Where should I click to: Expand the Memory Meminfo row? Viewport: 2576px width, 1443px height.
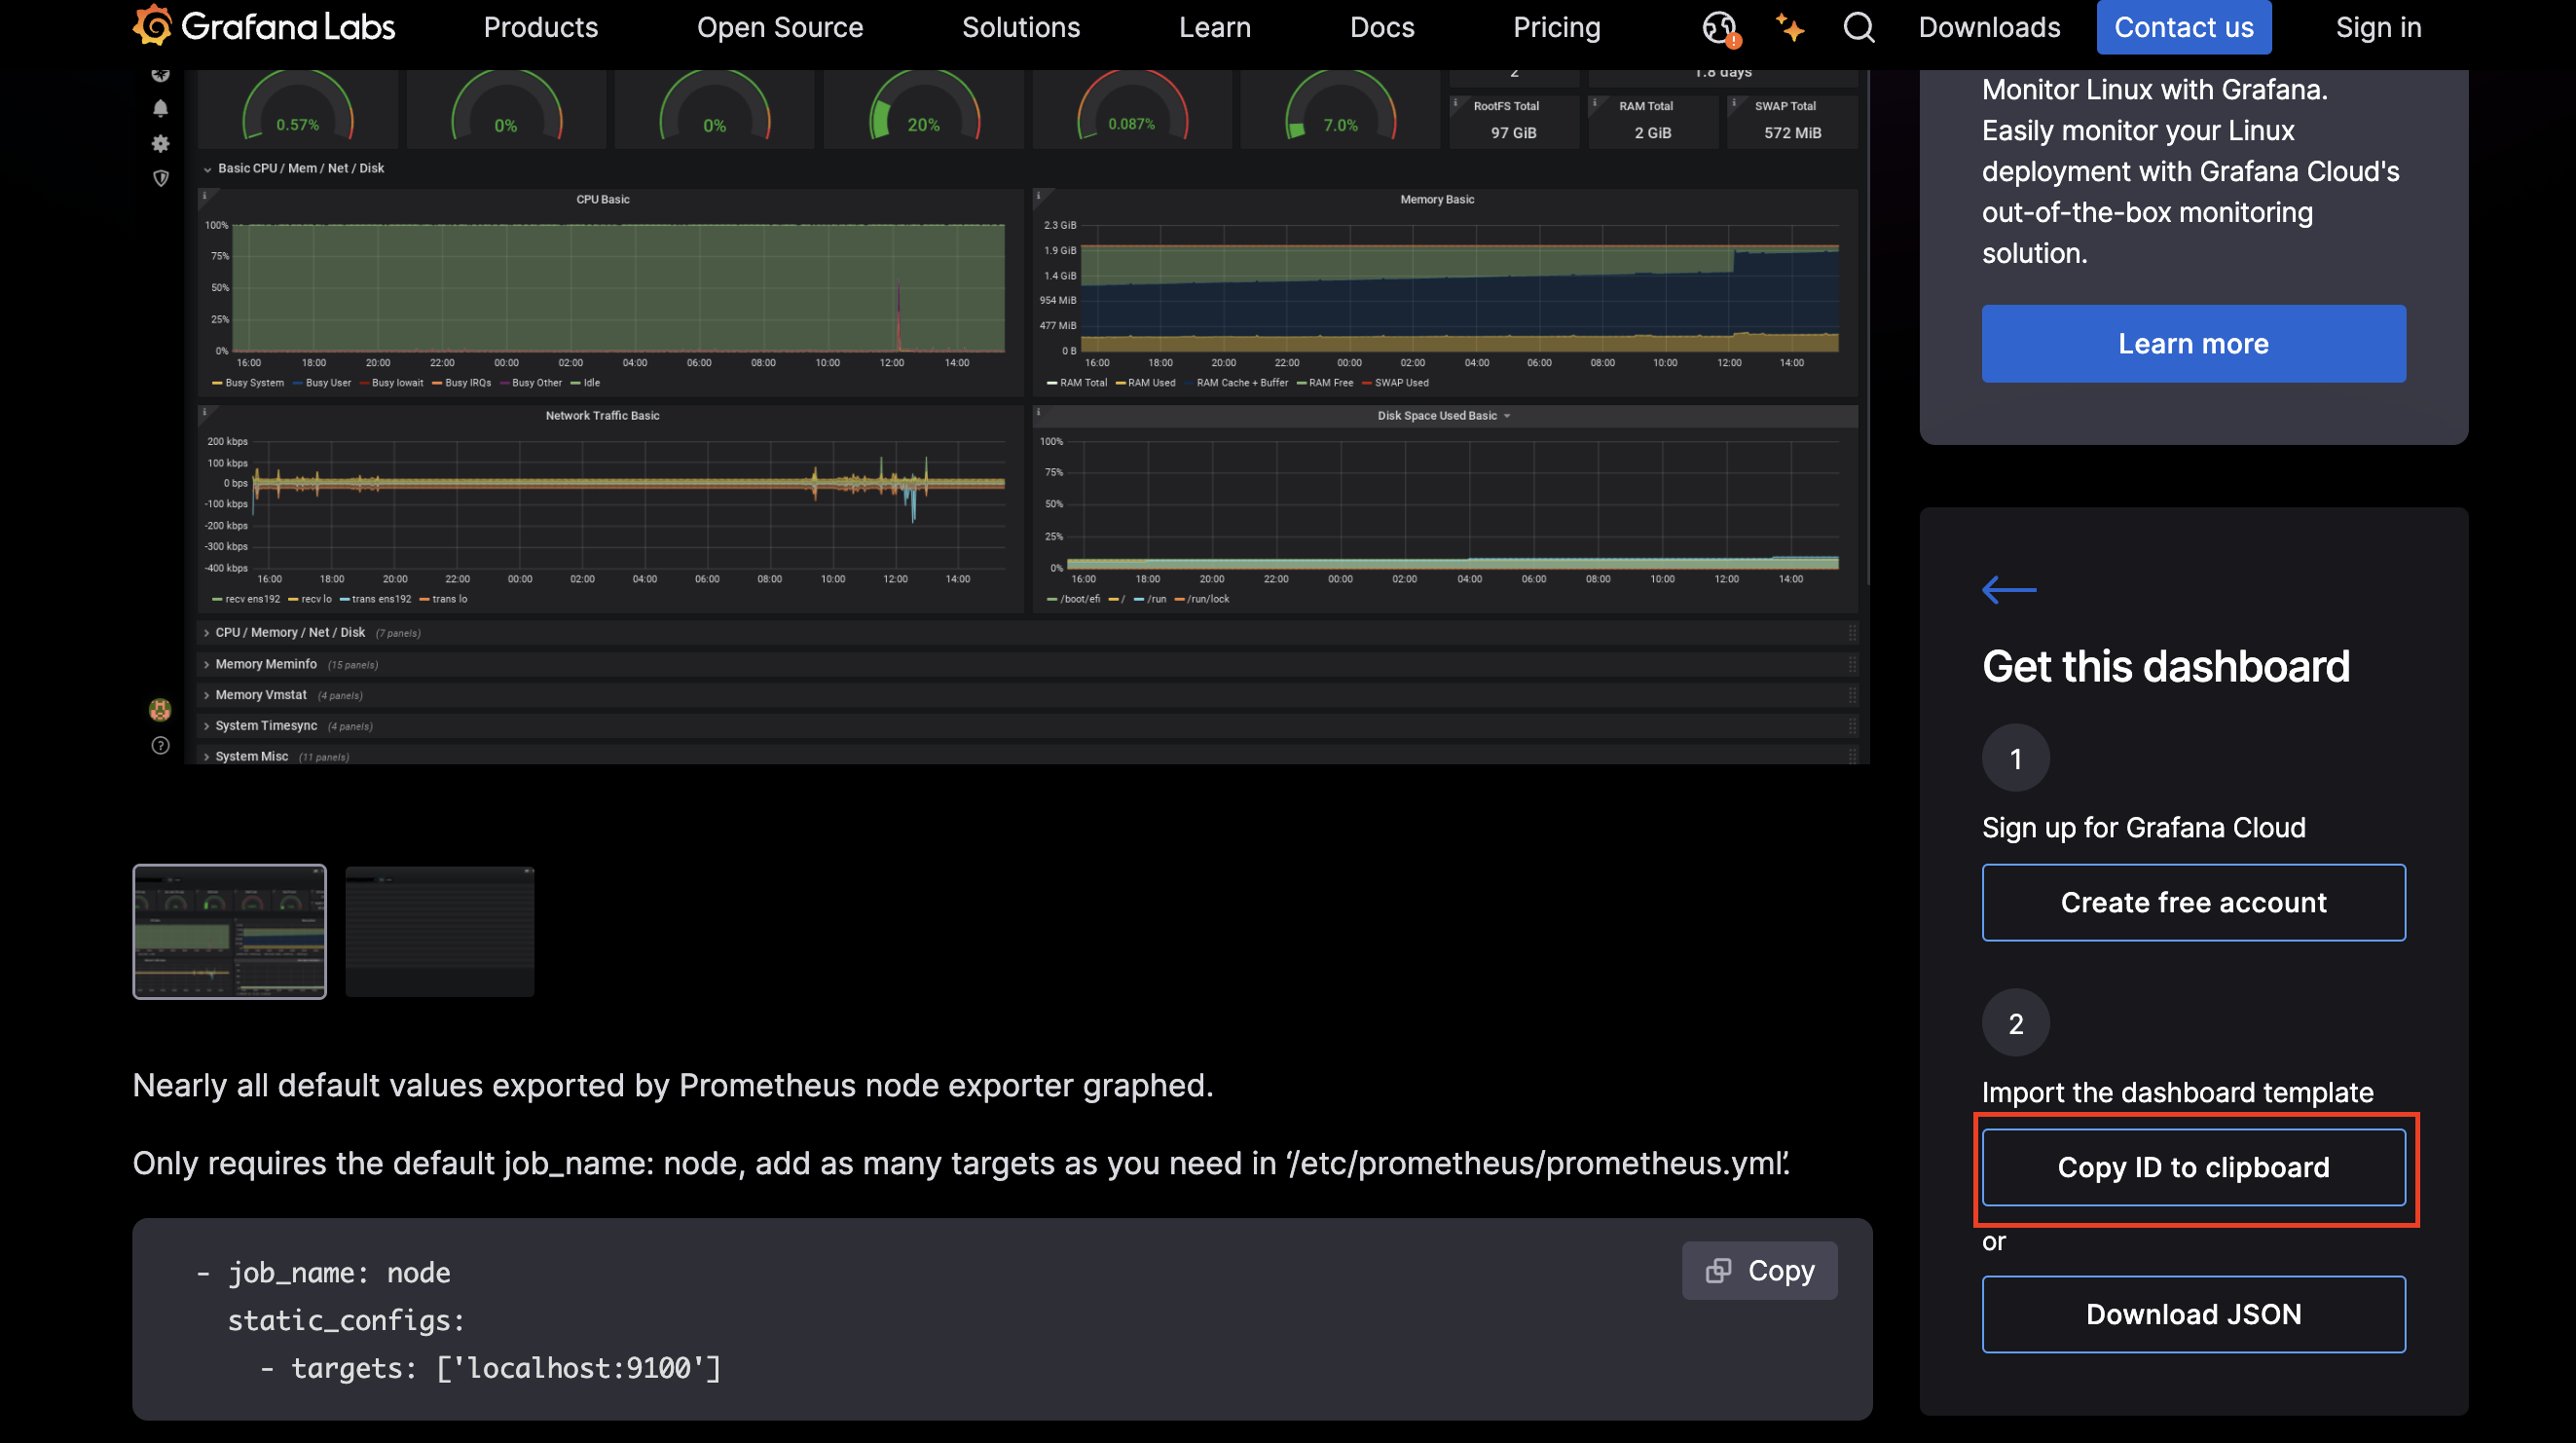(x=265, y=664)
